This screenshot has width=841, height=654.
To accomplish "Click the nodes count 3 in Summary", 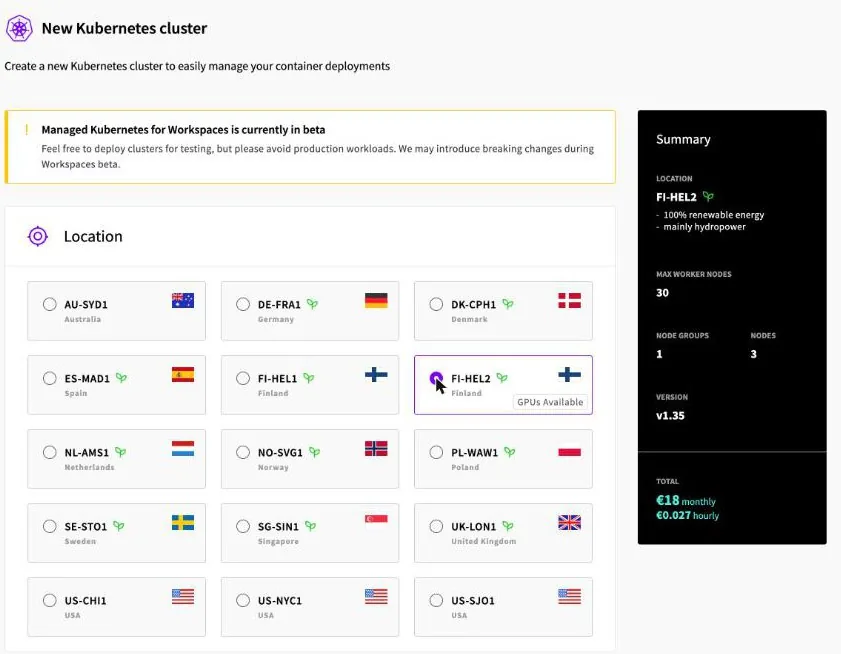I will 754,354.
